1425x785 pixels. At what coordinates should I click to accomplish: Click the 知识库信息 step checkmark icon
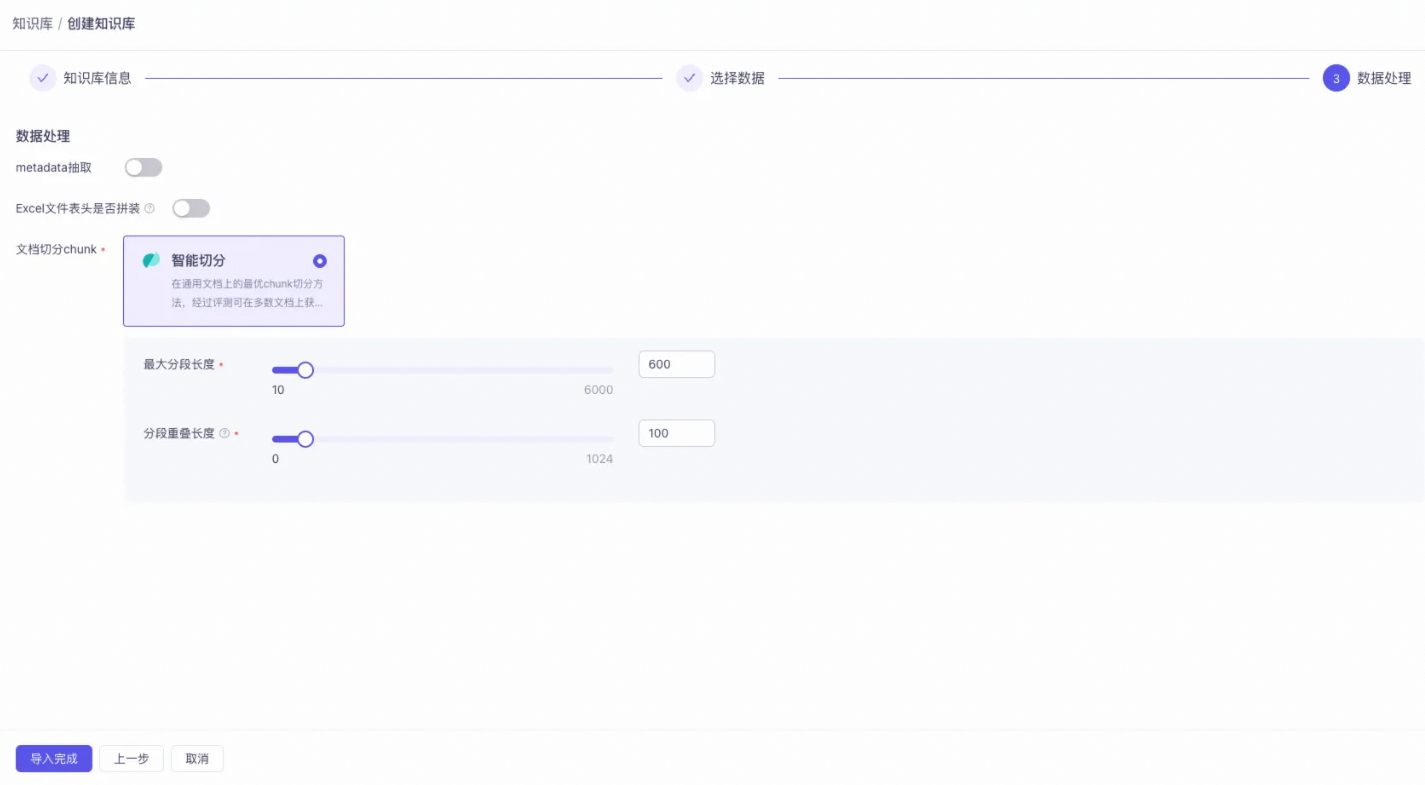[x=43, y=78]
